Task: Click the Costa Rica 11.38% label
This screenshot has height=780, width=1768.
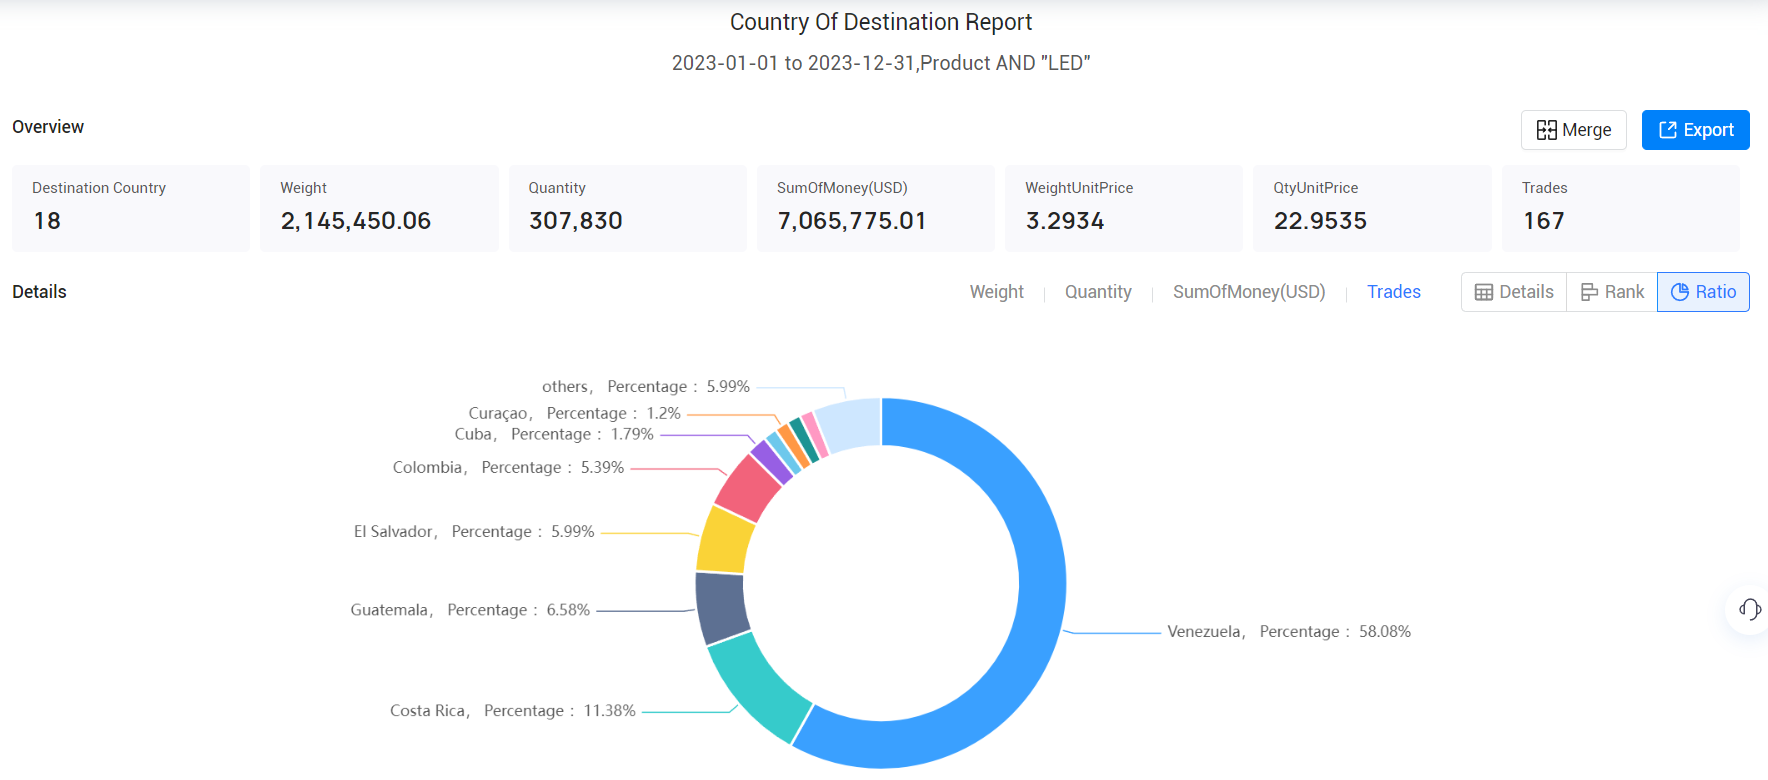Action: pos(513,711)
